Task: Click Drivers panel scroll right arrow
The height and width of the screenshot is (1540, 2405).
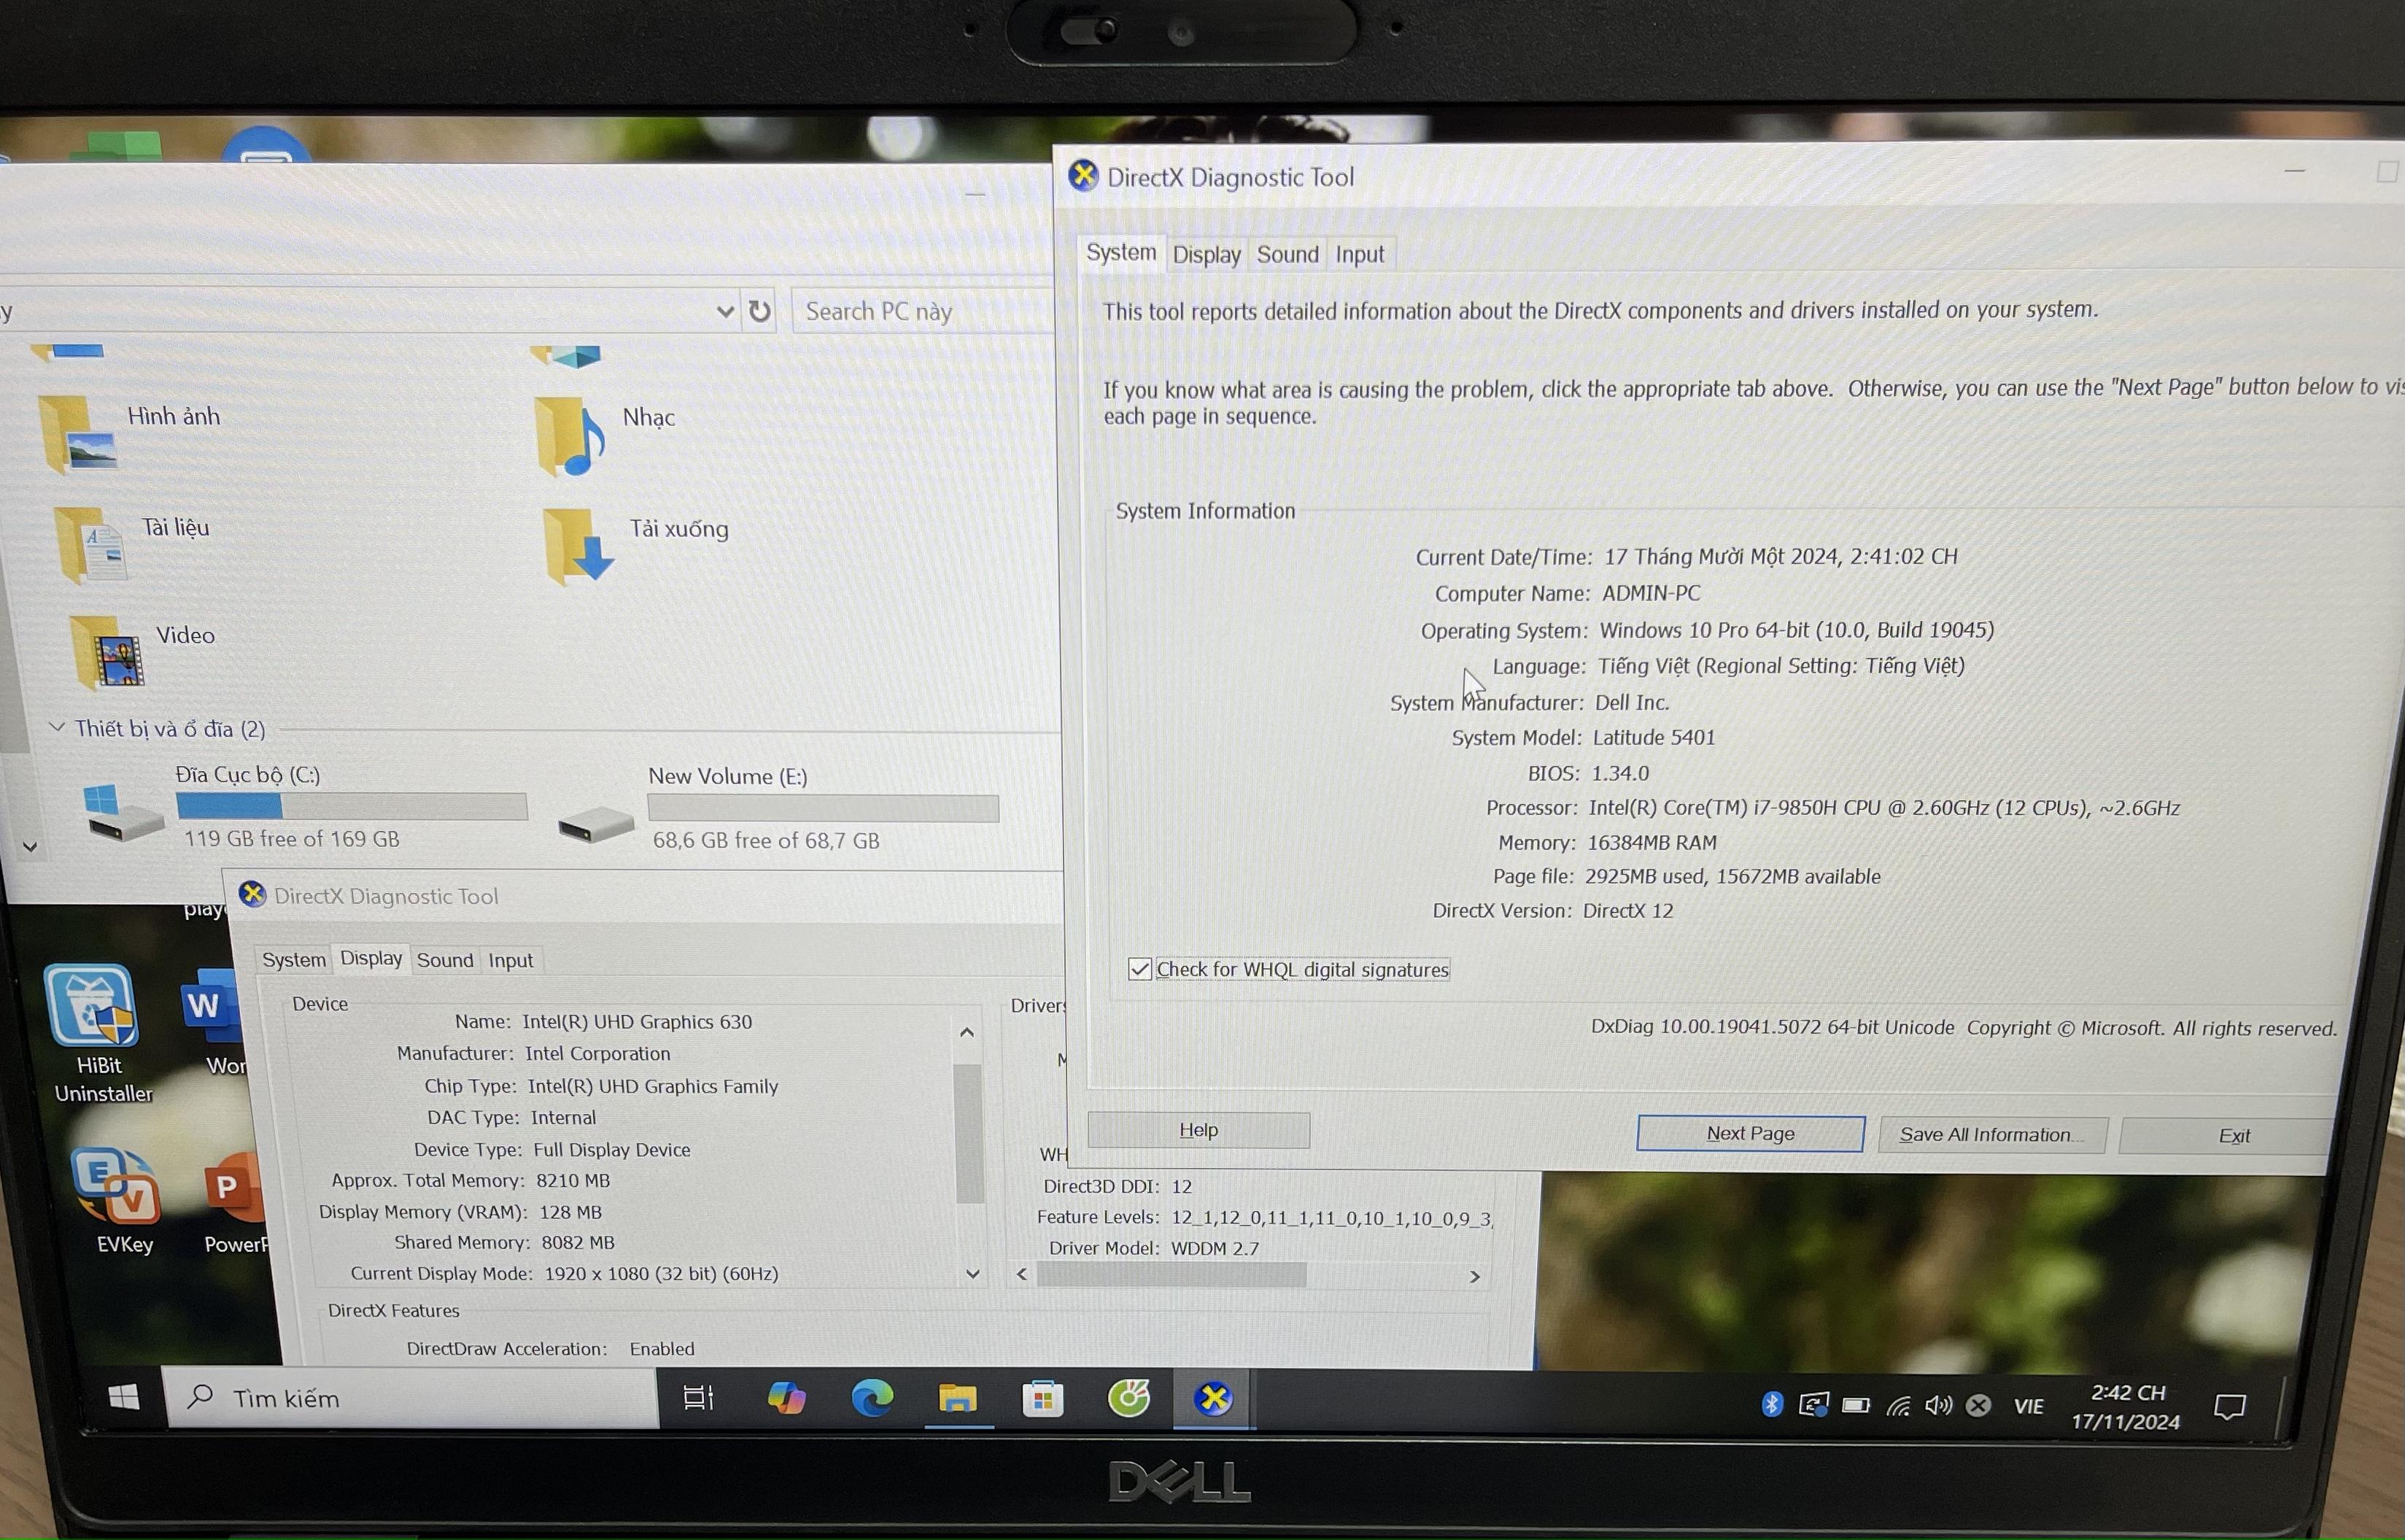Action: pos(1474,1277)
